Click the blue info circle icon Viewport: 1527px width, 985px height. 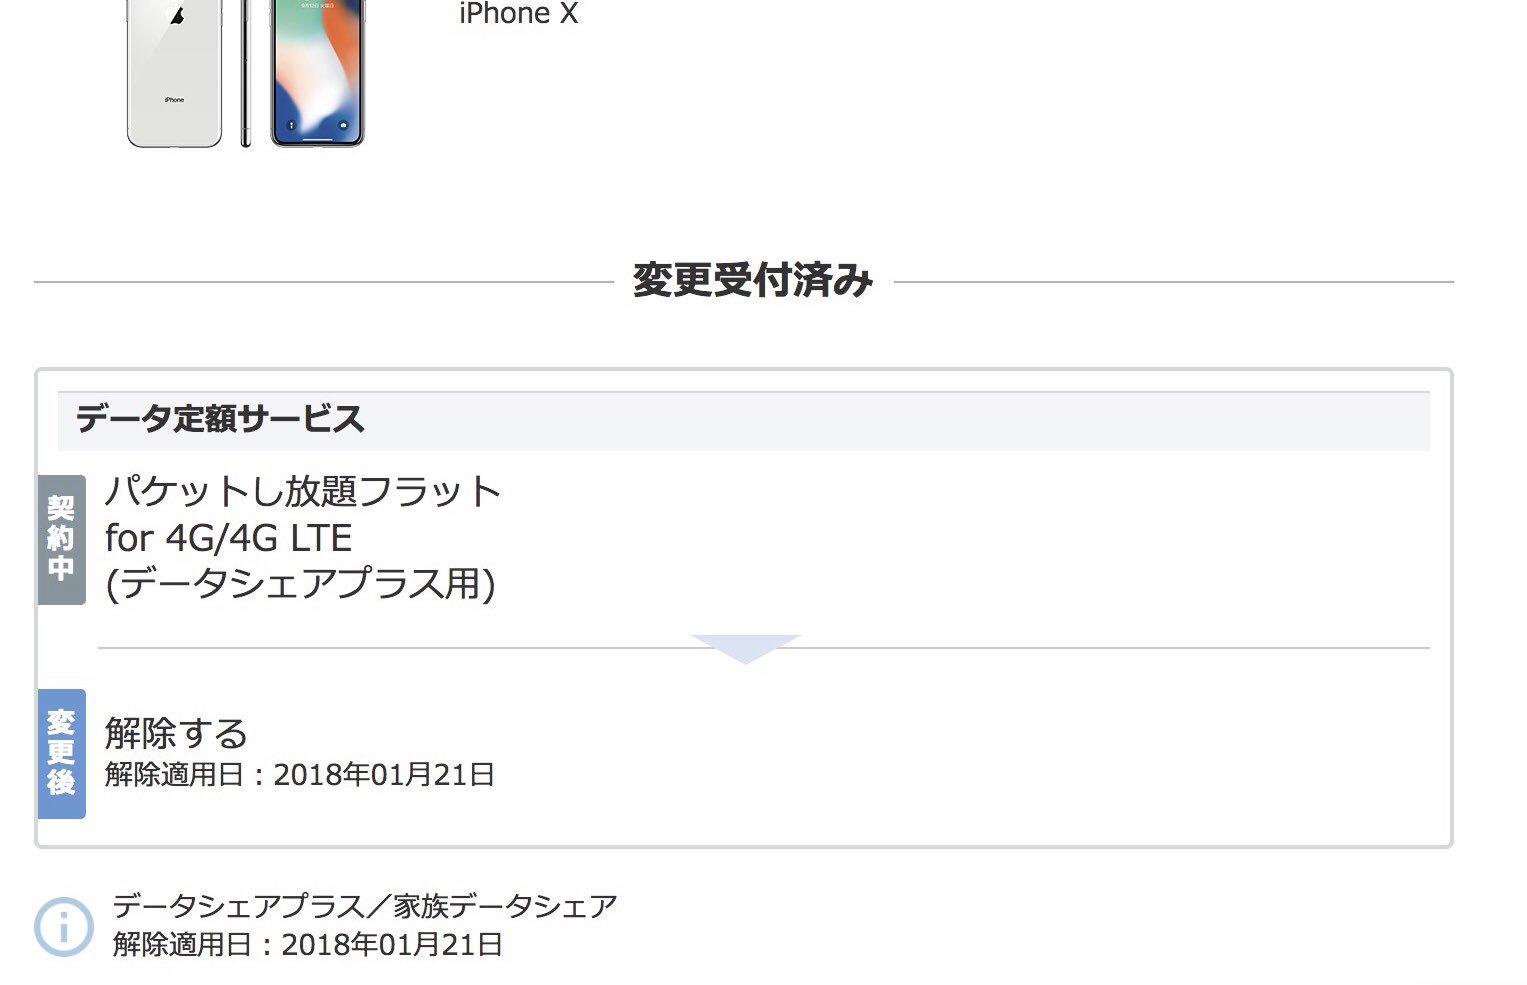coord(64,926)
